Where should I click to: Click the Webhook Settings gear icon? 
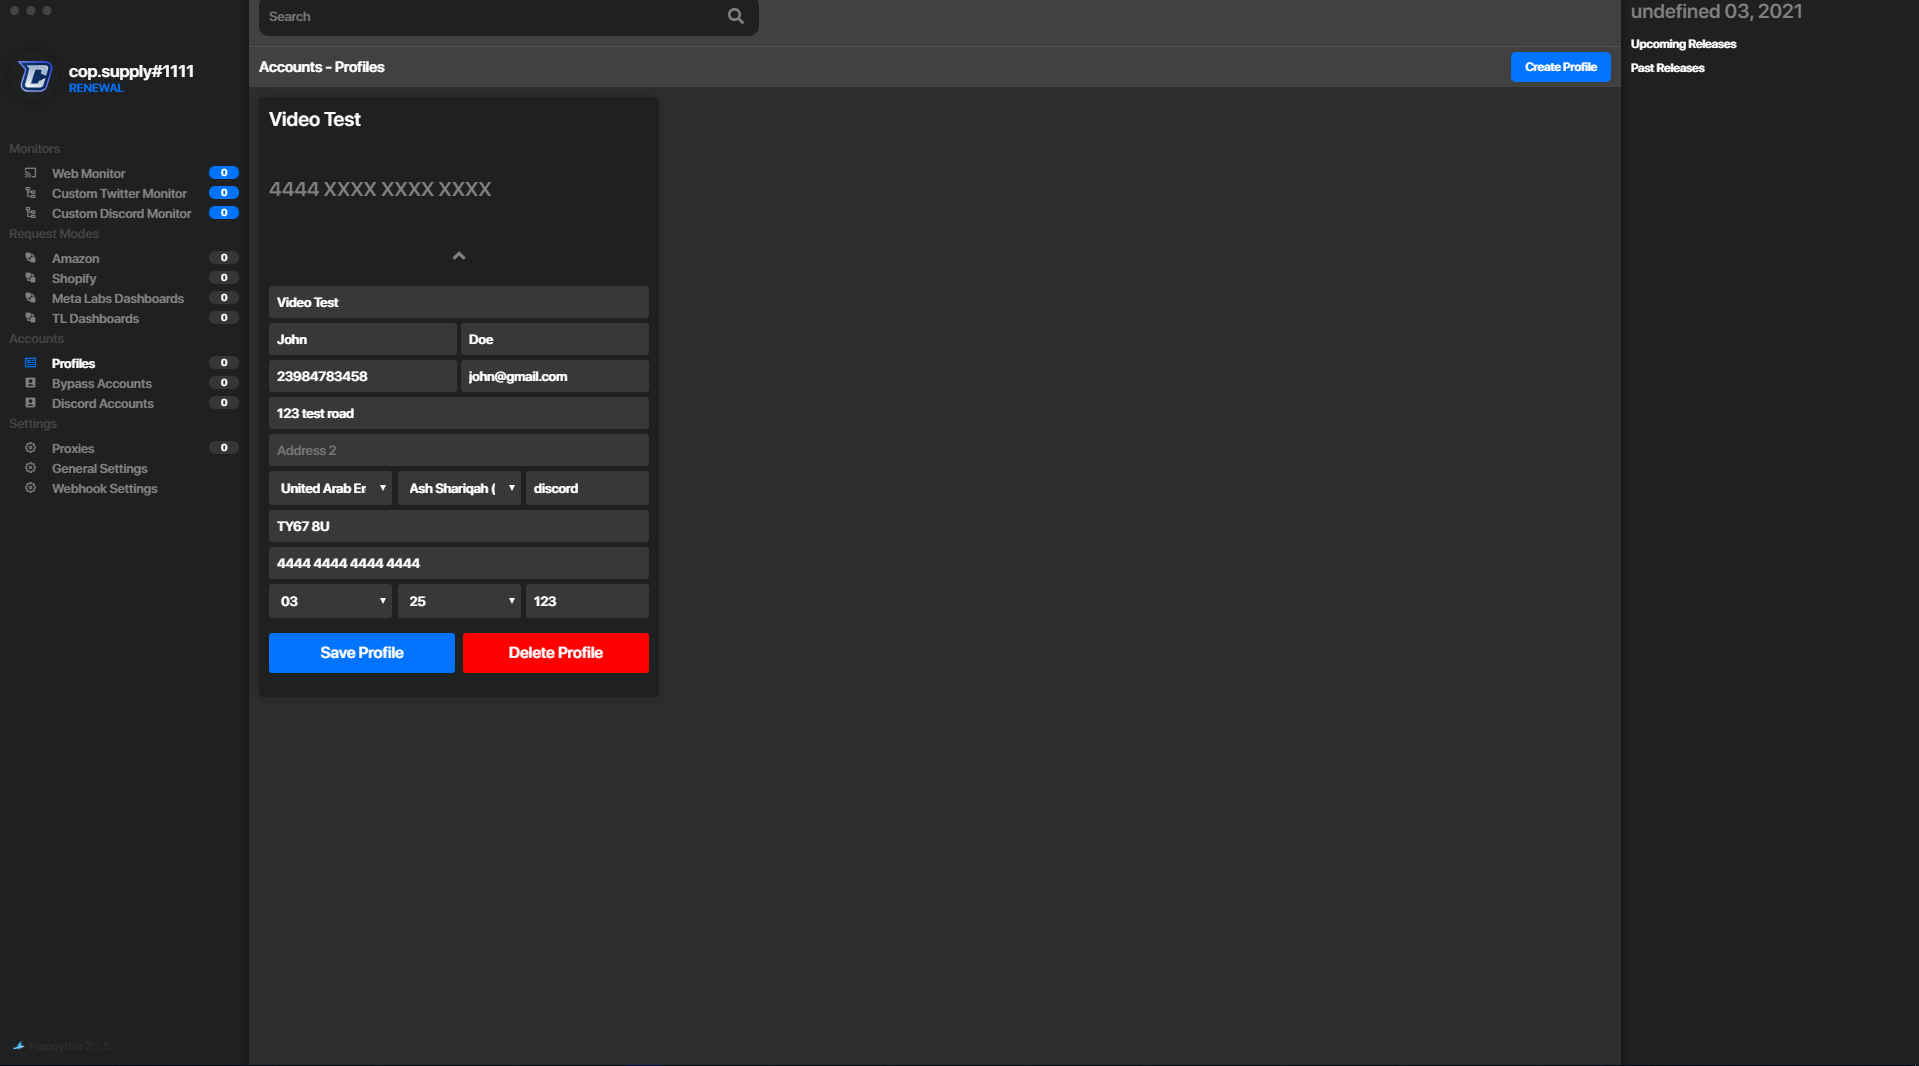point(31,488)
